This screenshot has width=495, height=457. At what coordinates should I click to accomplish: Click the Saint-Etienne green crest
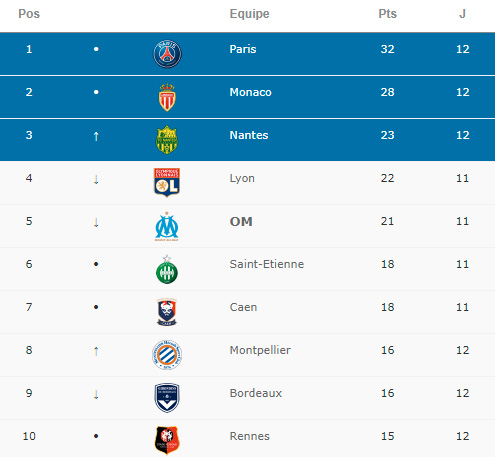tap(167, 269)
